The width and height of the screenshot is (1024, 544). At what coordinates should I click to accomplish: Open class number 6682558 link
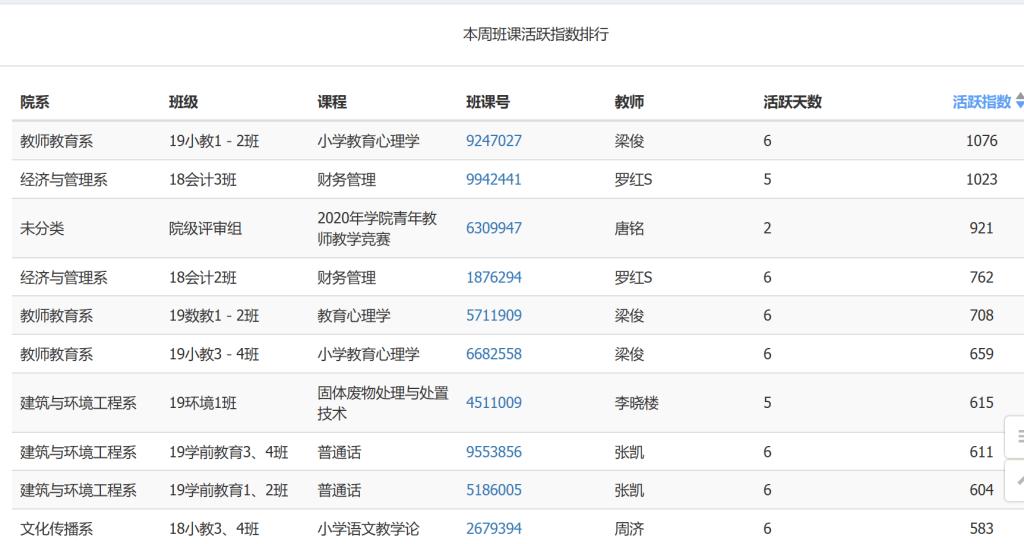point(493,354)
